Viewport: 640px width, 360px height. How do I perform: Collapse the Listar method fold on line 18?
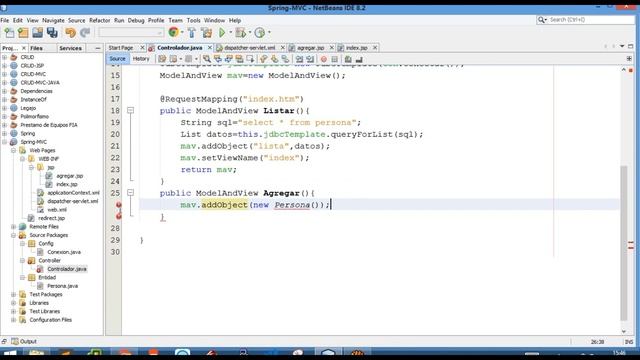[131, 110]
